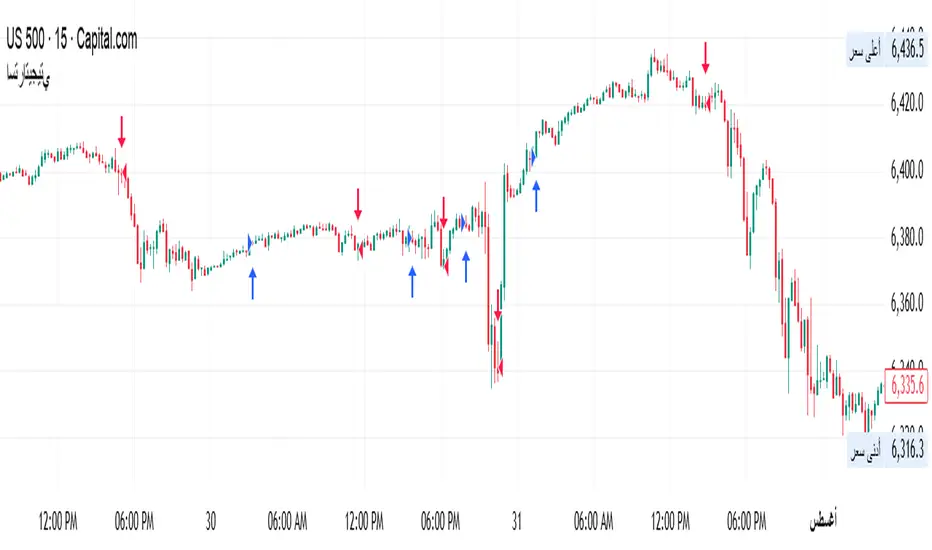Click the red down arrow near the chart peak
Image resolution: width=932 pixels, height=550 pixels.
tap(705, 57)
